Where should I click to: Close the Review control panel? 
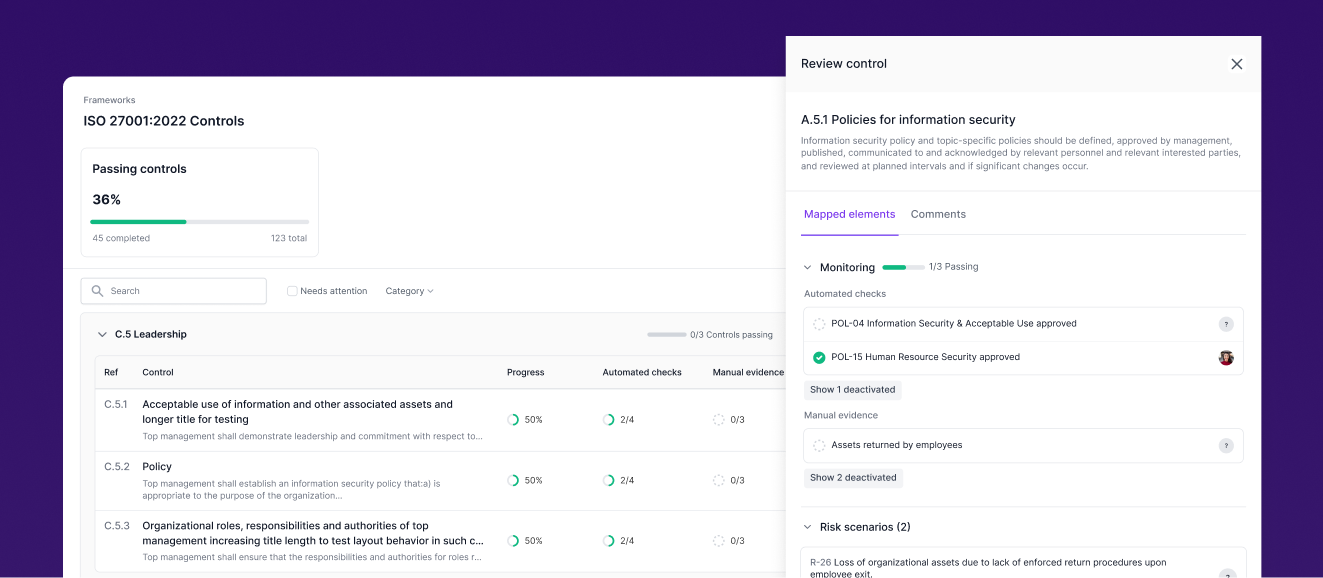tap(1236, 64)
